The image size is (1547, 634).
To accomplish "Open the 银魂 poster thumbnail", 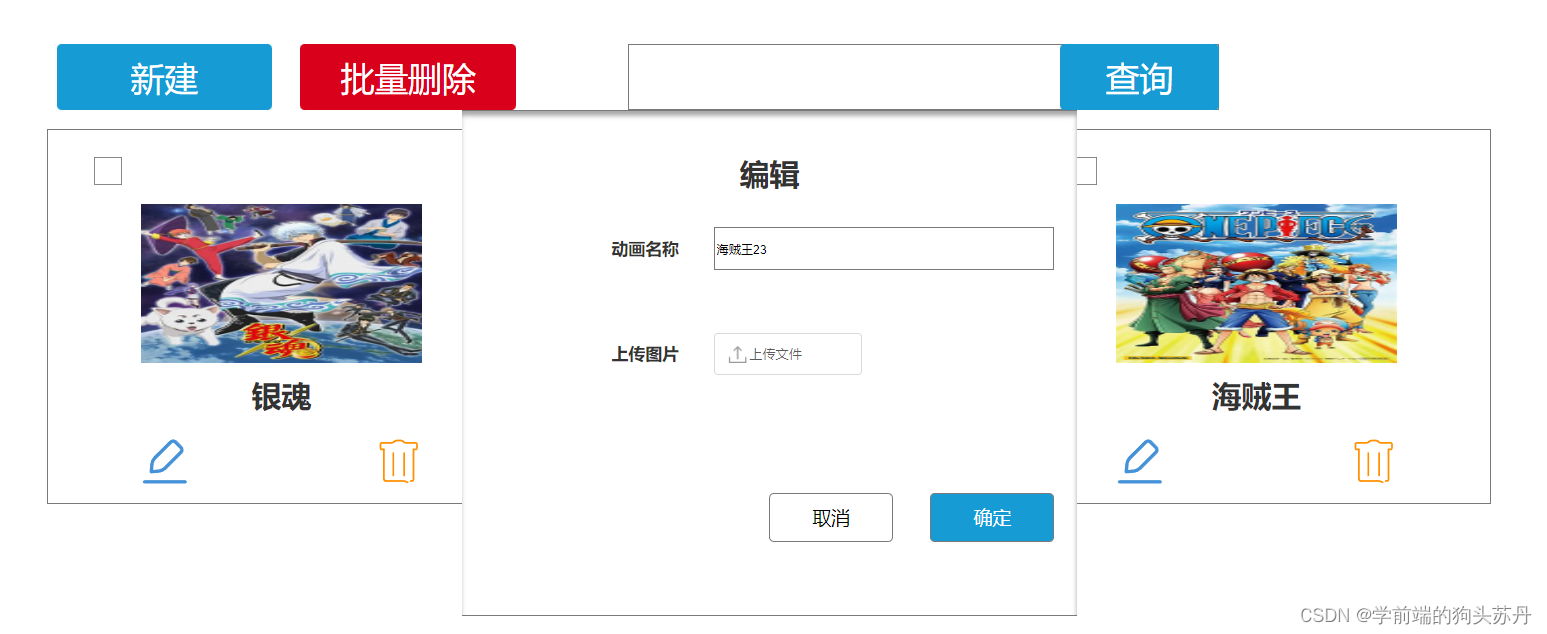I will coord(281,283).
